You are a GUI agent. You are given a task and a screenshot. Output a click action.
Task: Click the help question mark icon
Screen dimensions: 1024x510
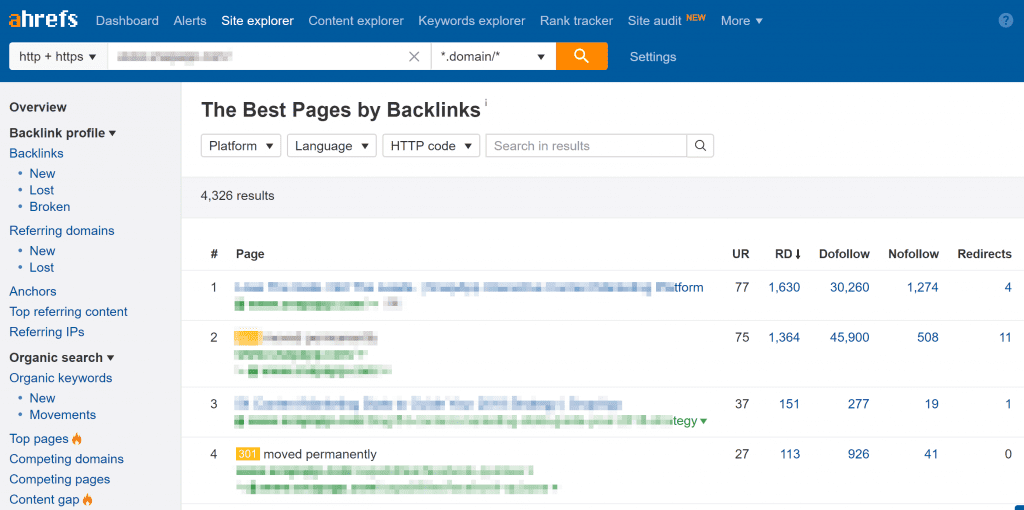coord(1006,21)
